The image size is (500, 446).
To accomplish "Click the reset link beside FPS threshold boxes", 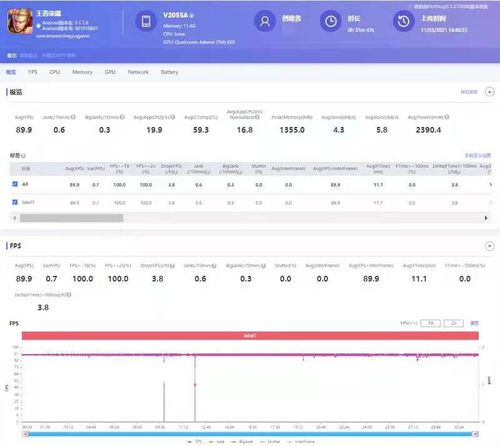I will click(474, 323).
